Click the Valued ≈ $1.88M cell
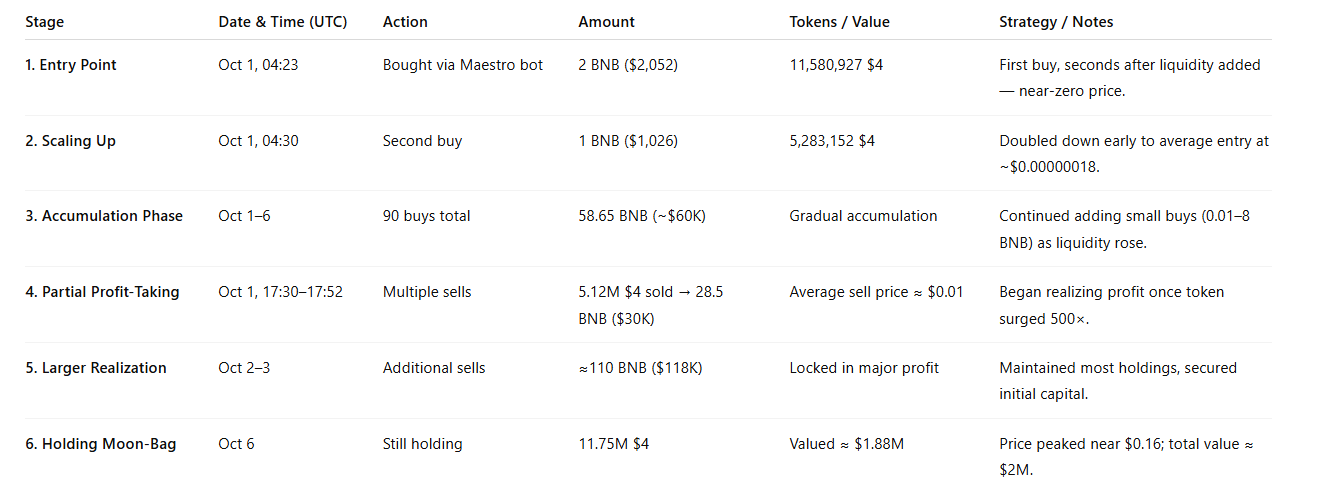This screenshot has width=1318, height=487. click(846, 444)
